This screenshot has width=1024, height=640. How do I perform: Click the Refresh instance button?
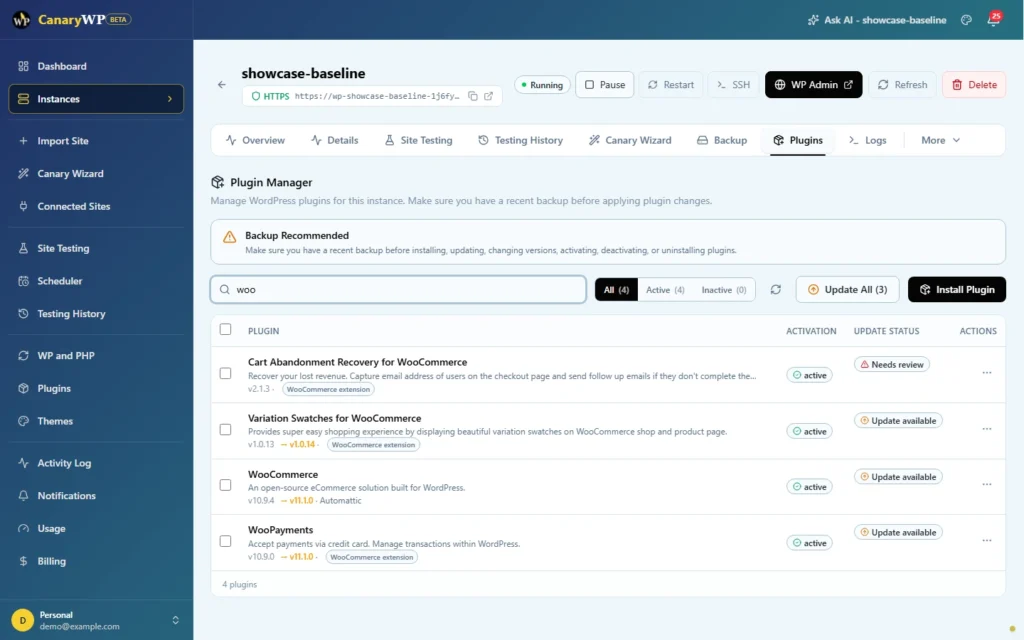(903, 84)
